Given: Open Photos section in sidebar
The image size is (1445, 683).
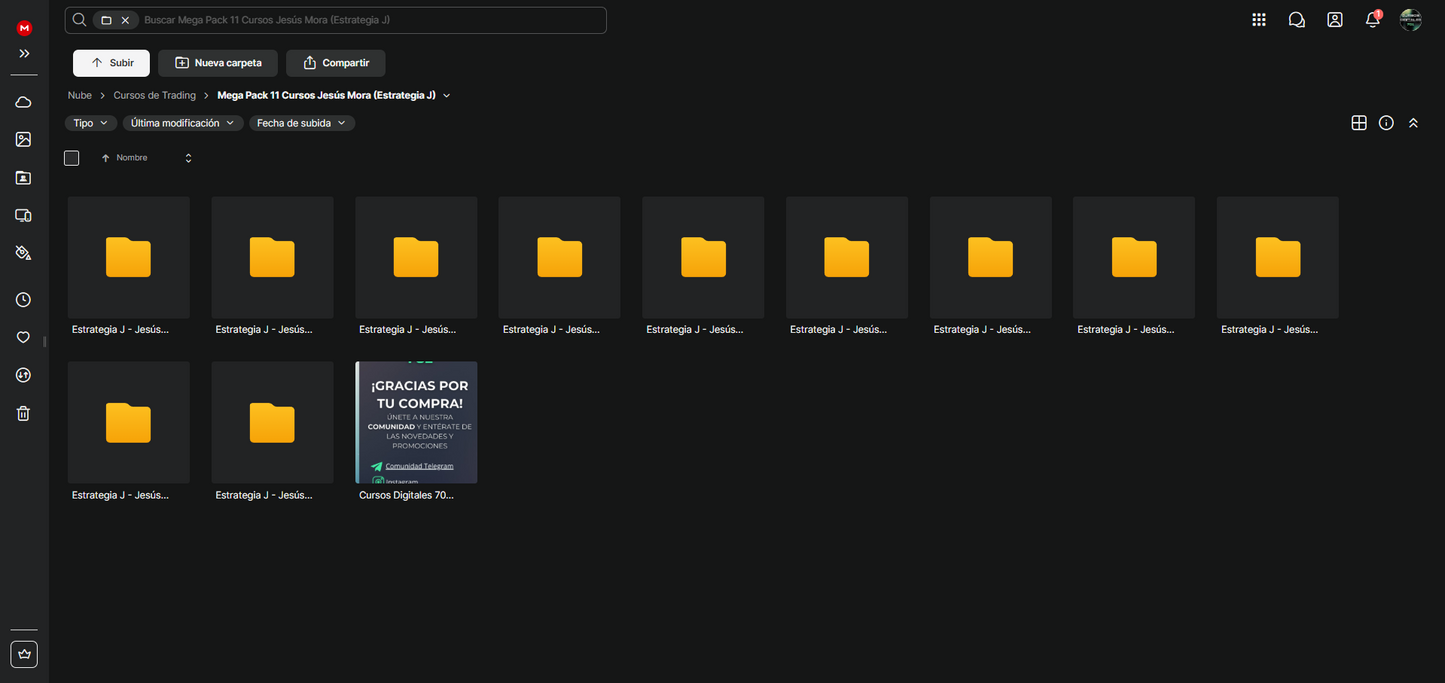Looking at the screenshot, I should (x=23, y=140).
